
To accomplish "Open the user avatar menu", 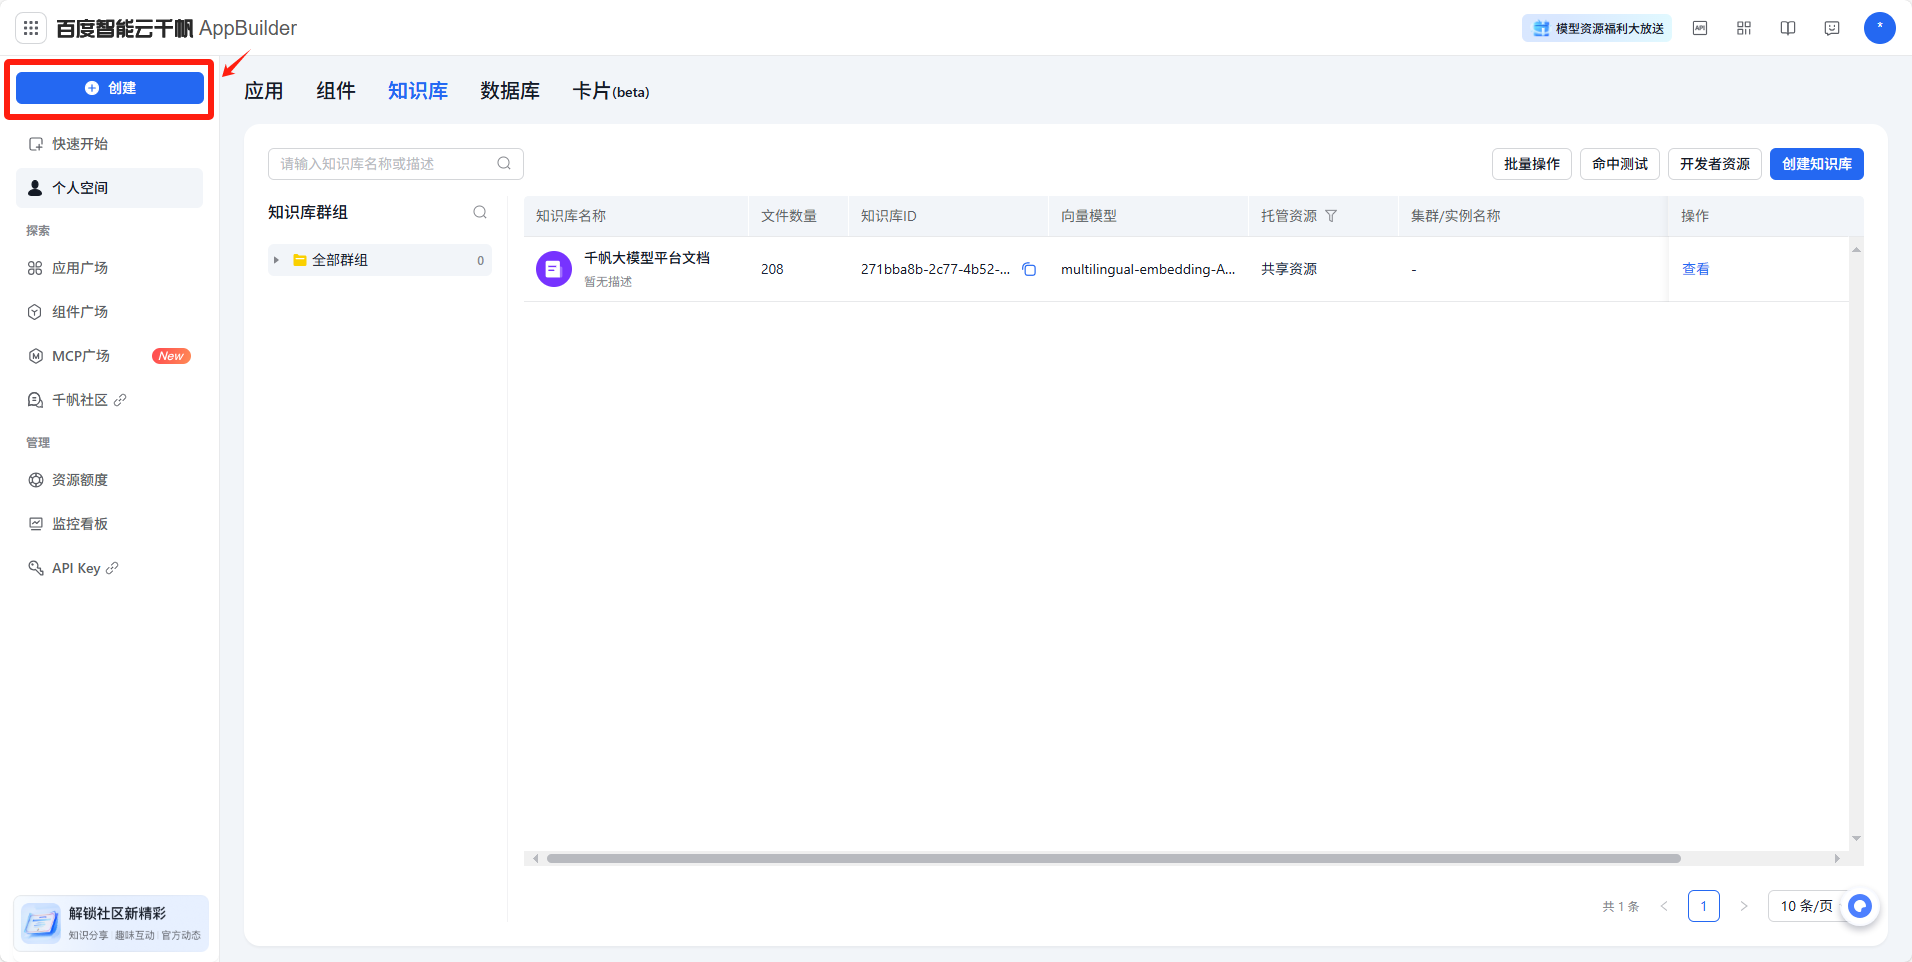I will (1879, 28).
